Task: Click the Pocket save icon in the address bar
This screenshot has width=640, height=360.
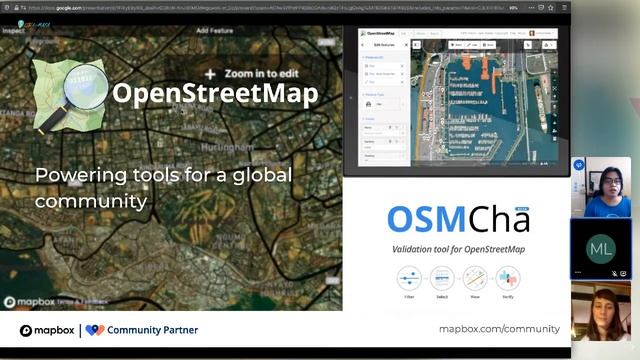Action: coord(541,8)
